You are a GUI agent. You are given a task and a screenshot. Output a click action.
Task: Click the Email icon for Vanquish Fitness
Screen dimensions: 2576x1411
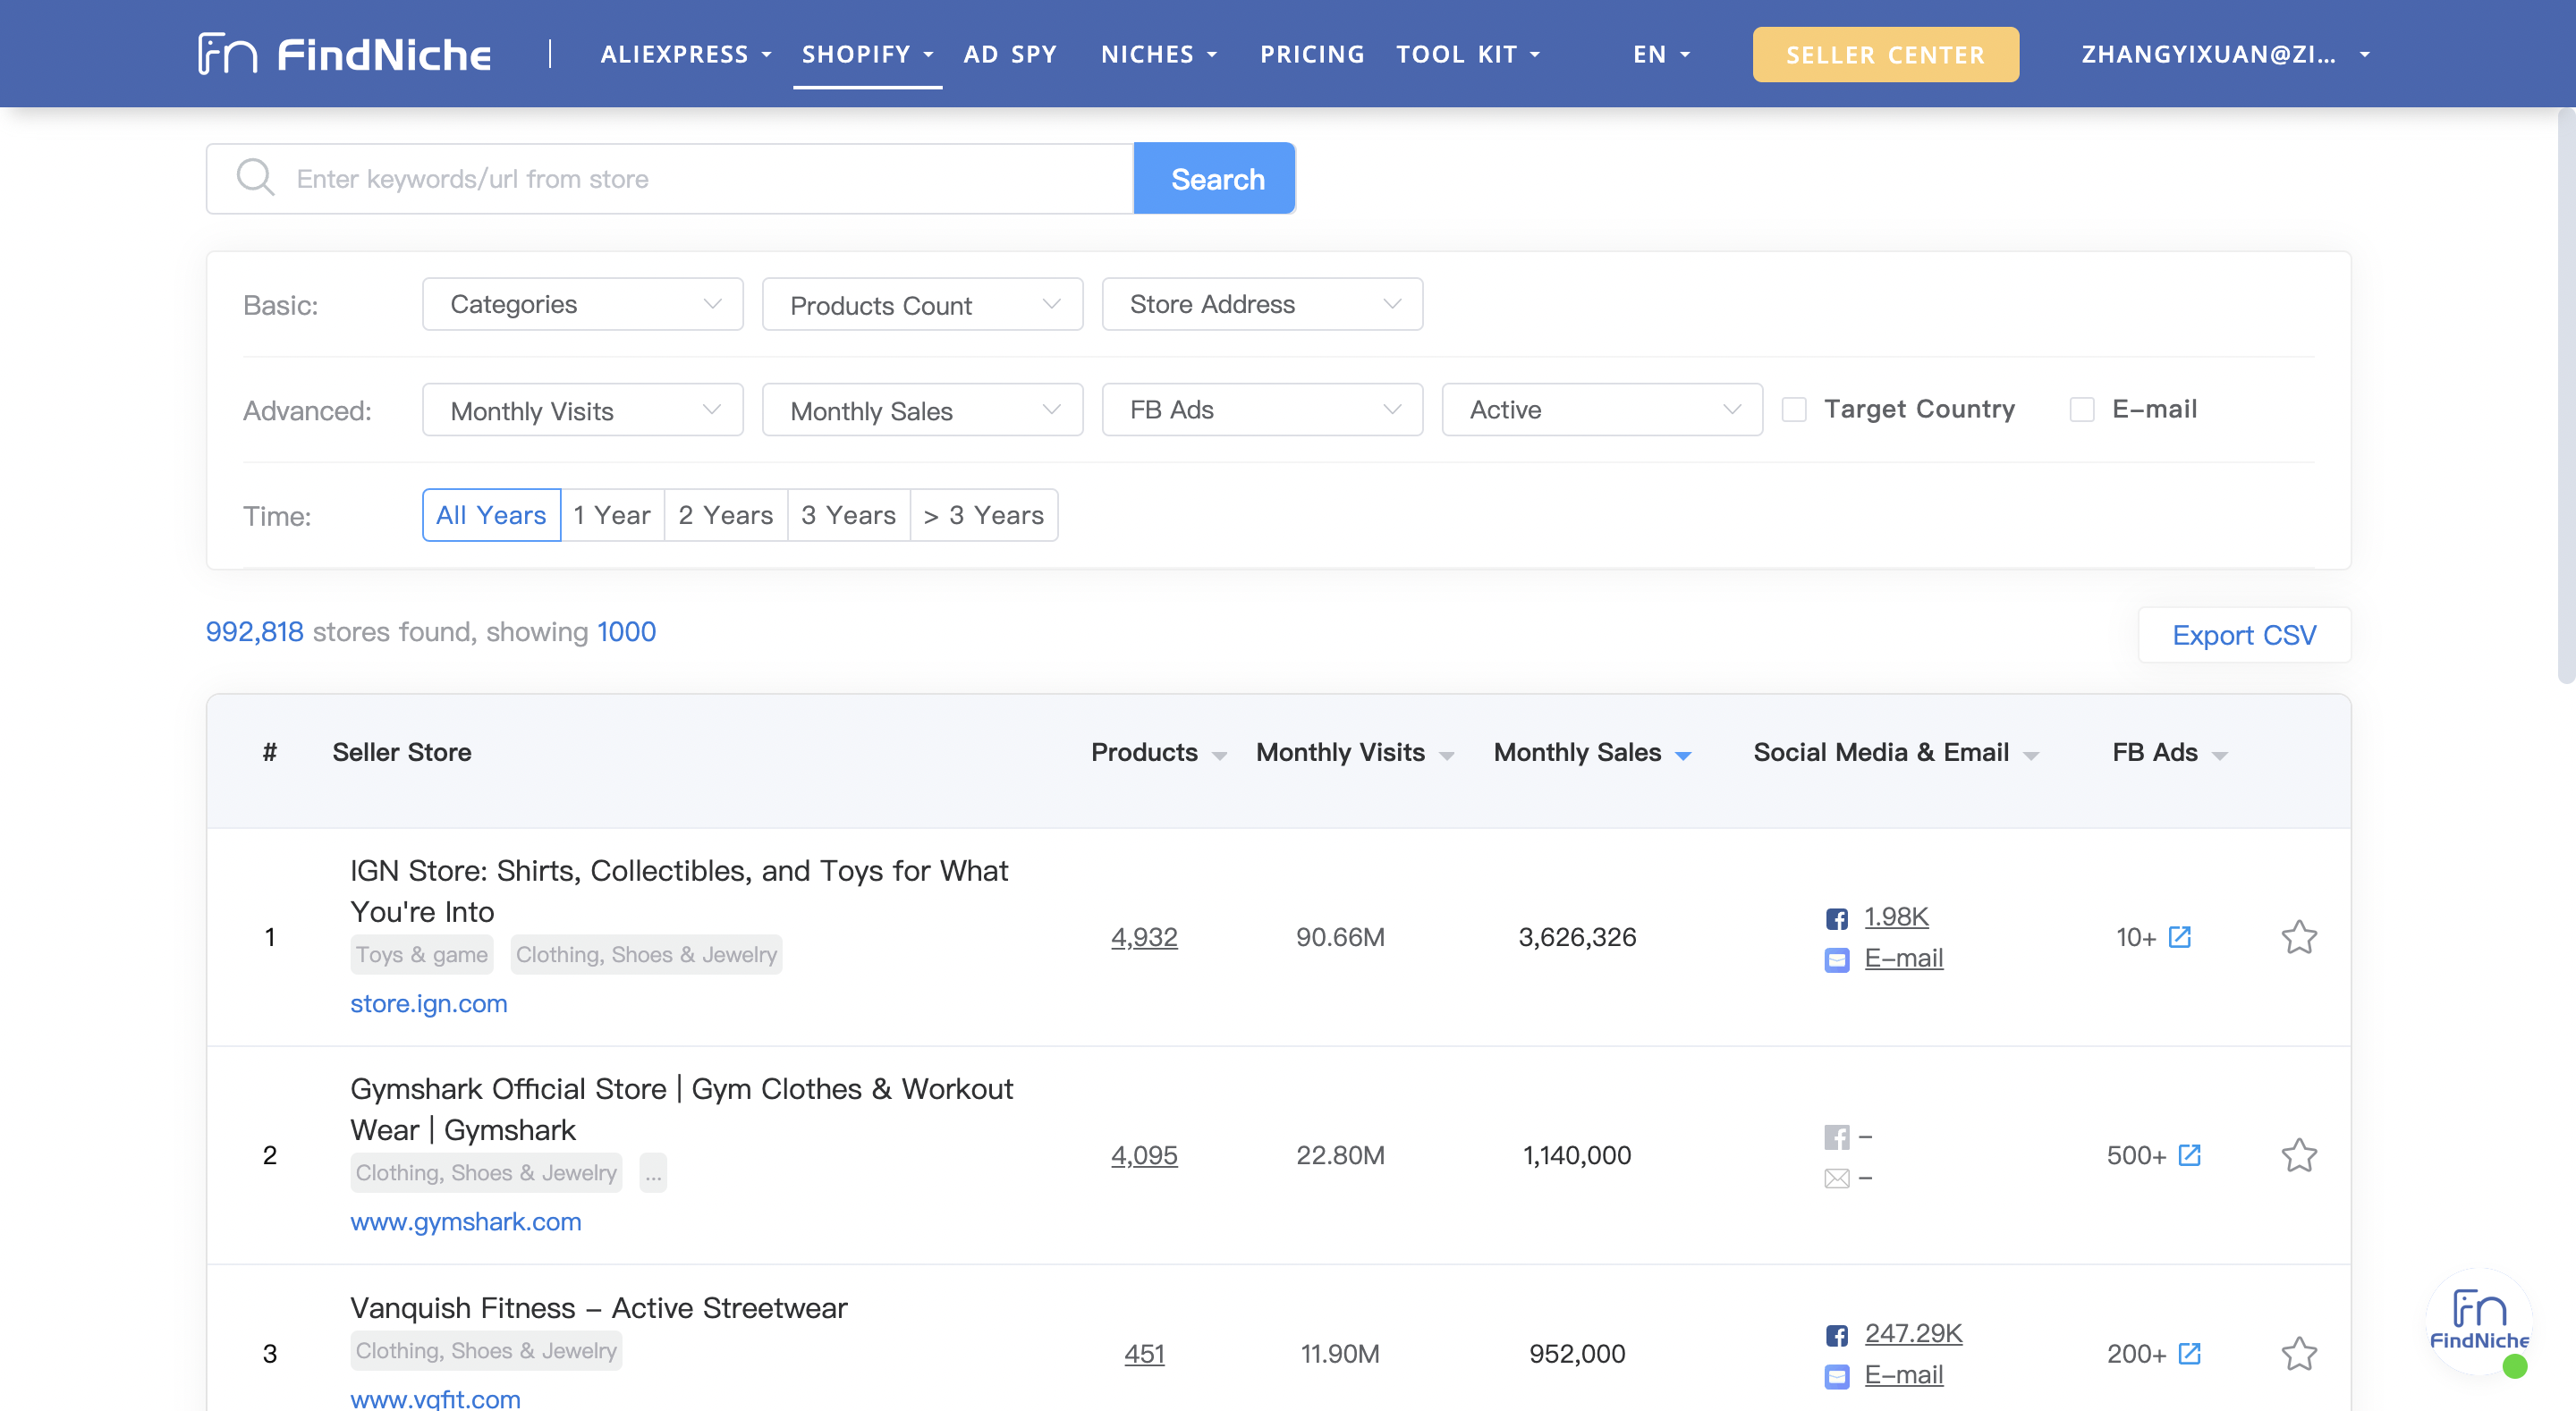[1835, 1373]
